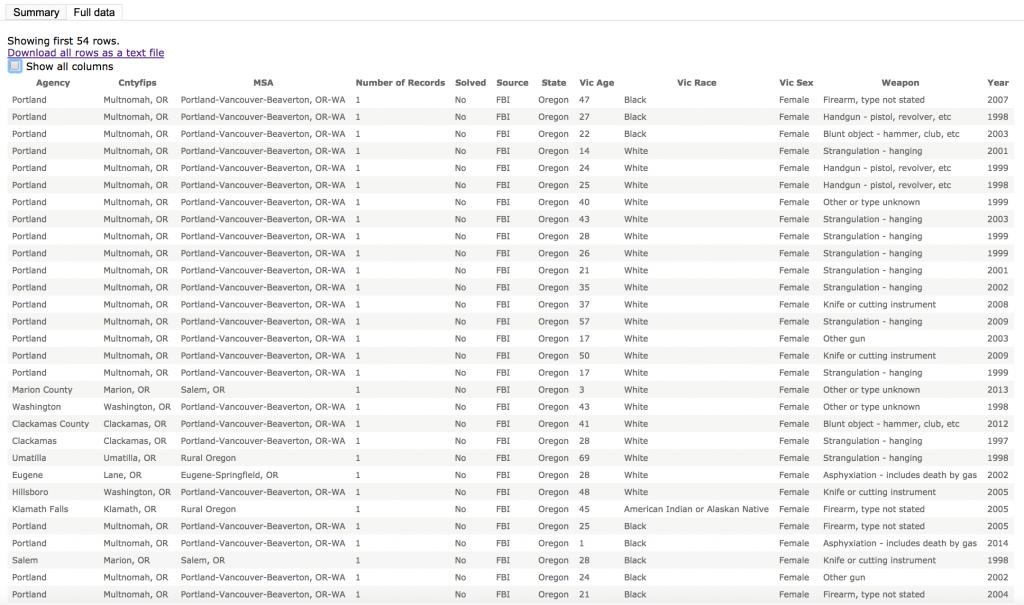
Task: Click the Vic Race column header
Action: [x=696, y=83]
